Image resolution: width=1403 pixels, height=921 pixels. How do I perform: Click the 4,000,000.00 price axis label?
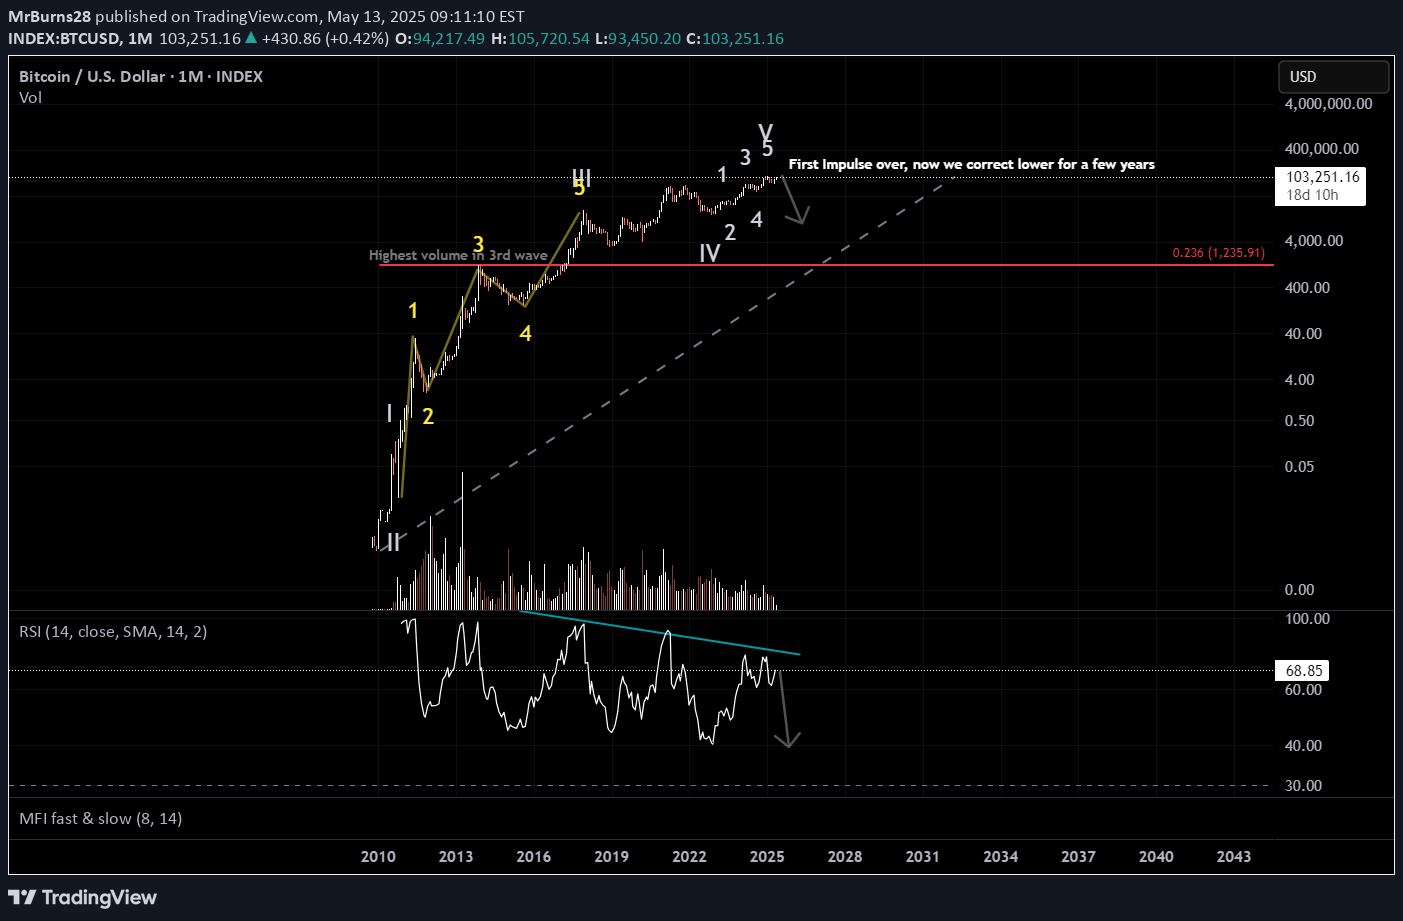tap(1328, 103)
